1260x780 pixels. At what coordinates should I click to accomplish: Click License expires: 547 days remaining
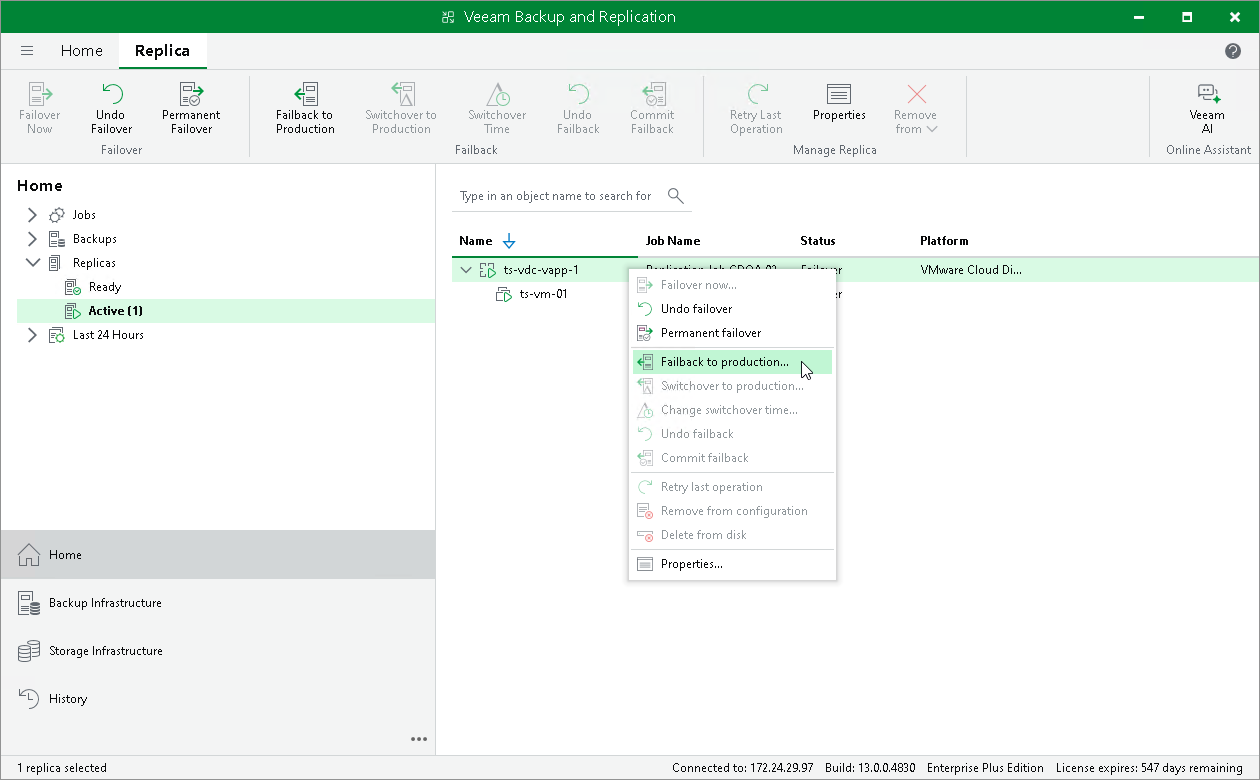[1150, 768]
